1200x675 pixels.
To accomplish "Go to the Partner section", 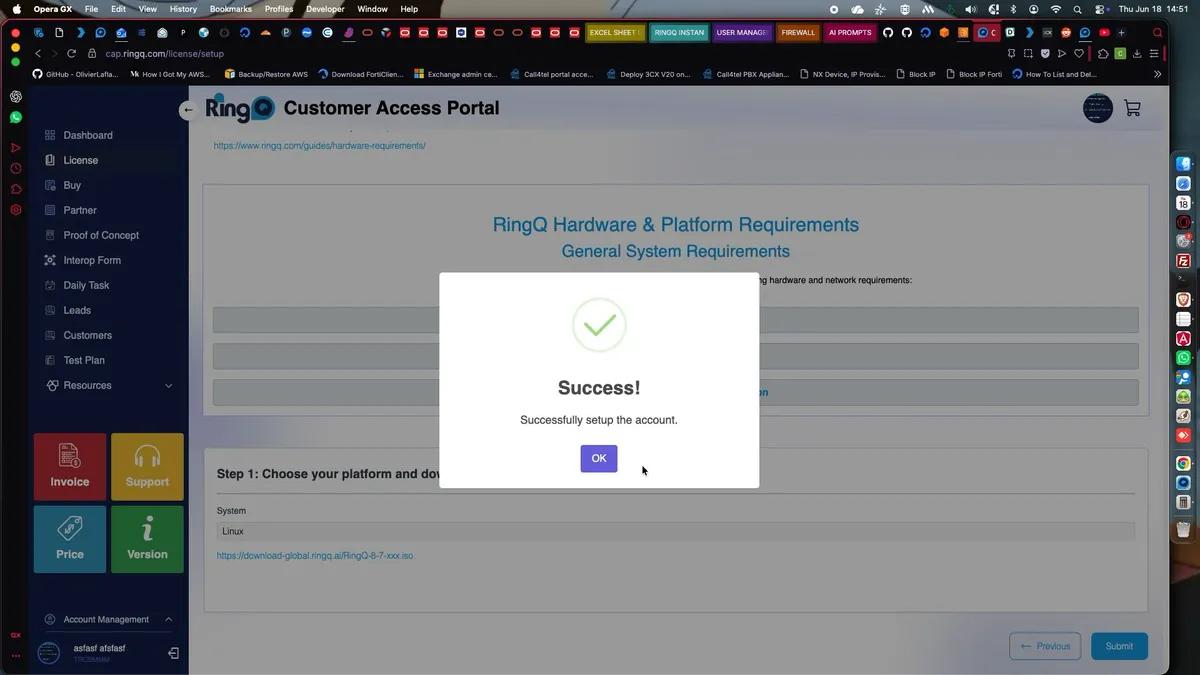I will pyautogui.click(x=80, y=210).
